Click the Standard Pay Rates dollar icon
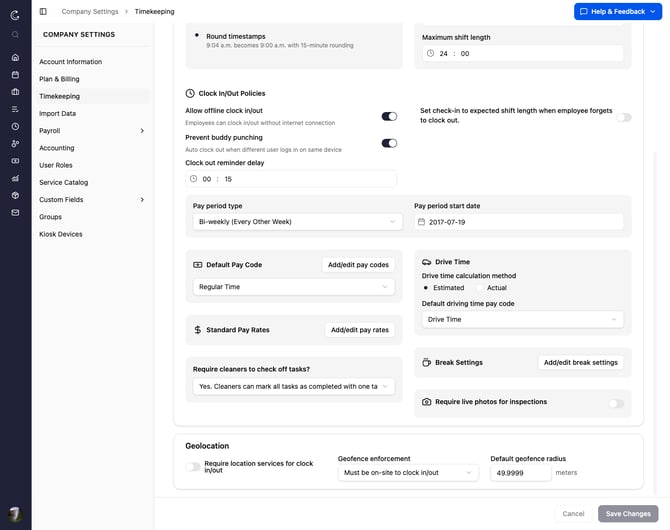This screenshot has width=670, height=530. pyautogui.click(x=197, y=330)
